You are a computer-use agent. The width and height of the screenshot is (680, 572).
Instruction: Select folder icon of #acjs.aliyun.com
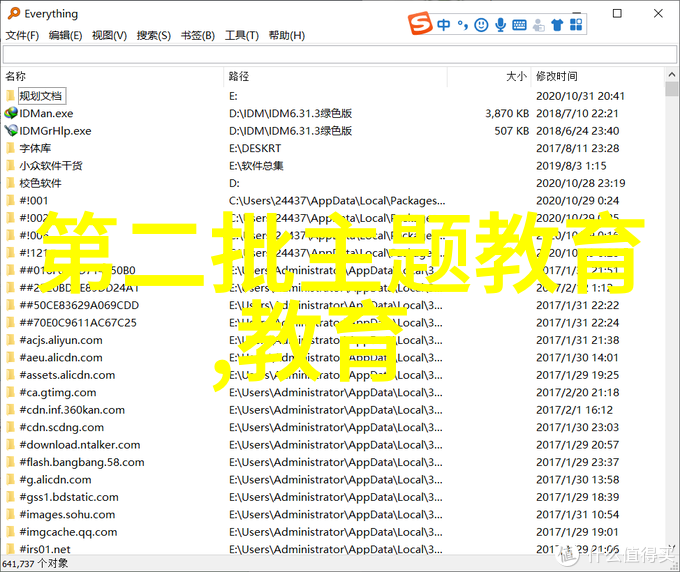coord(11,340)
